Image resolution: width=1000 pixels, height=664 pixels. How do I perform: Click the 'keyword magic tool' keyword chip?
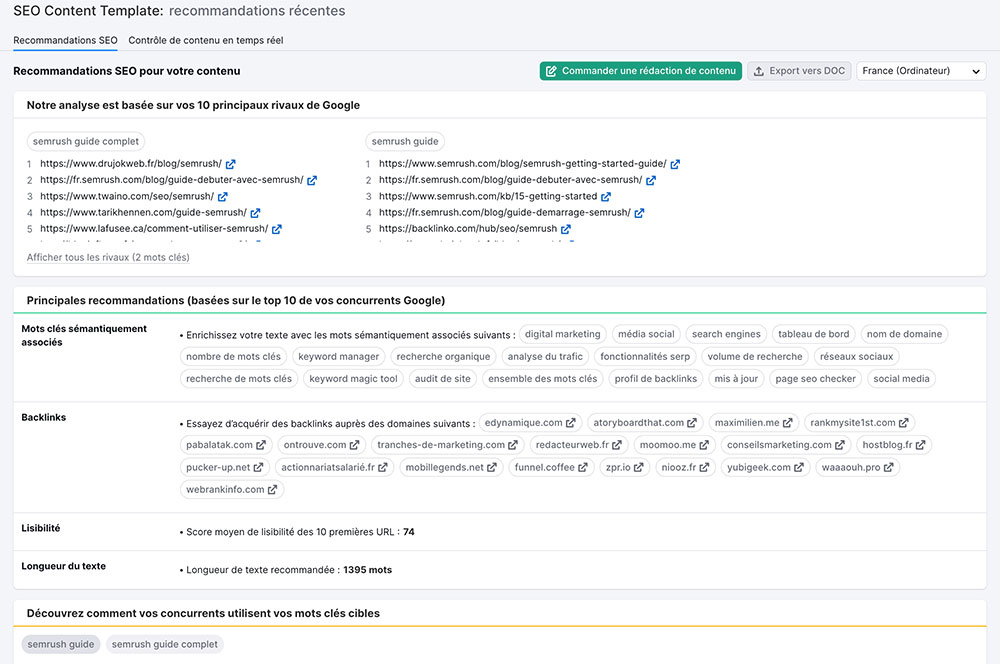point(353,379)
